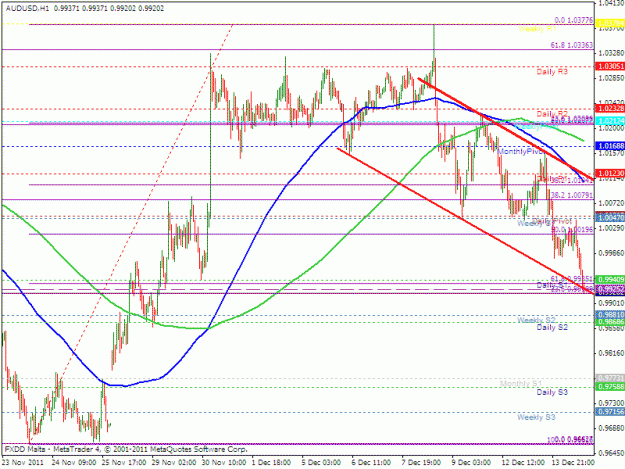Select the 9 Dec 03:00 time label
Screen dimensions: 625x469
471,462
